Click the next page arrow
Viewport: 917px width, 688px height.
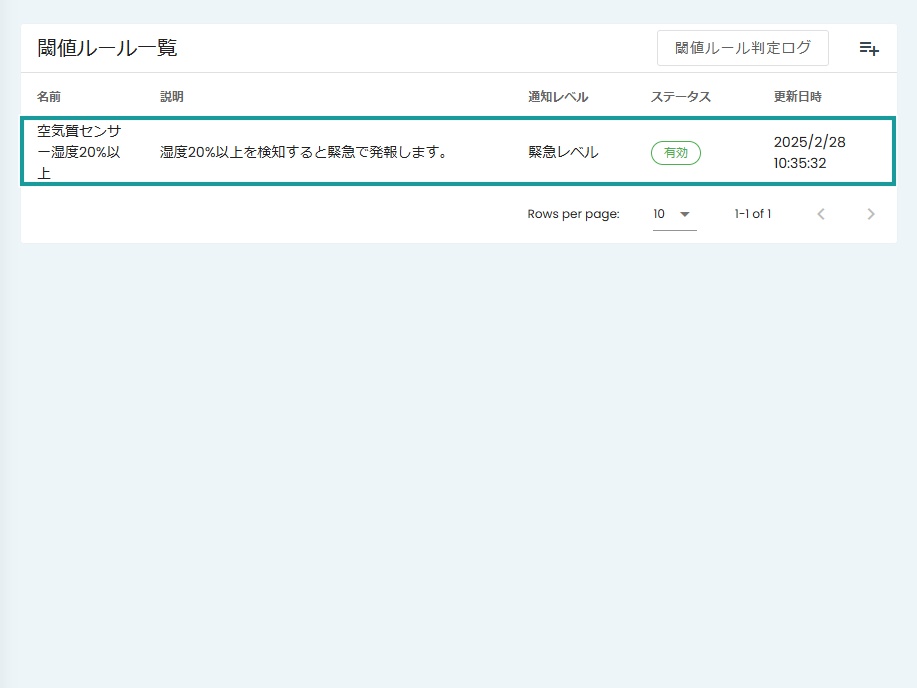(x=870, y=213)
